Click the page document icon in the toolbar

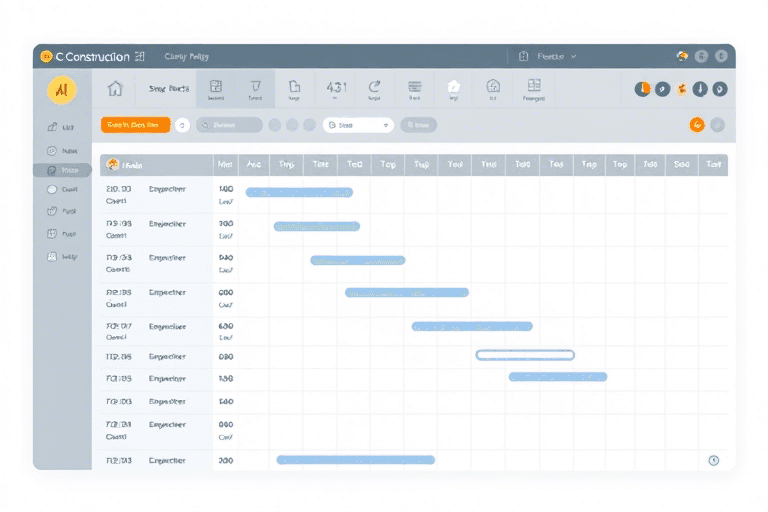294,89
